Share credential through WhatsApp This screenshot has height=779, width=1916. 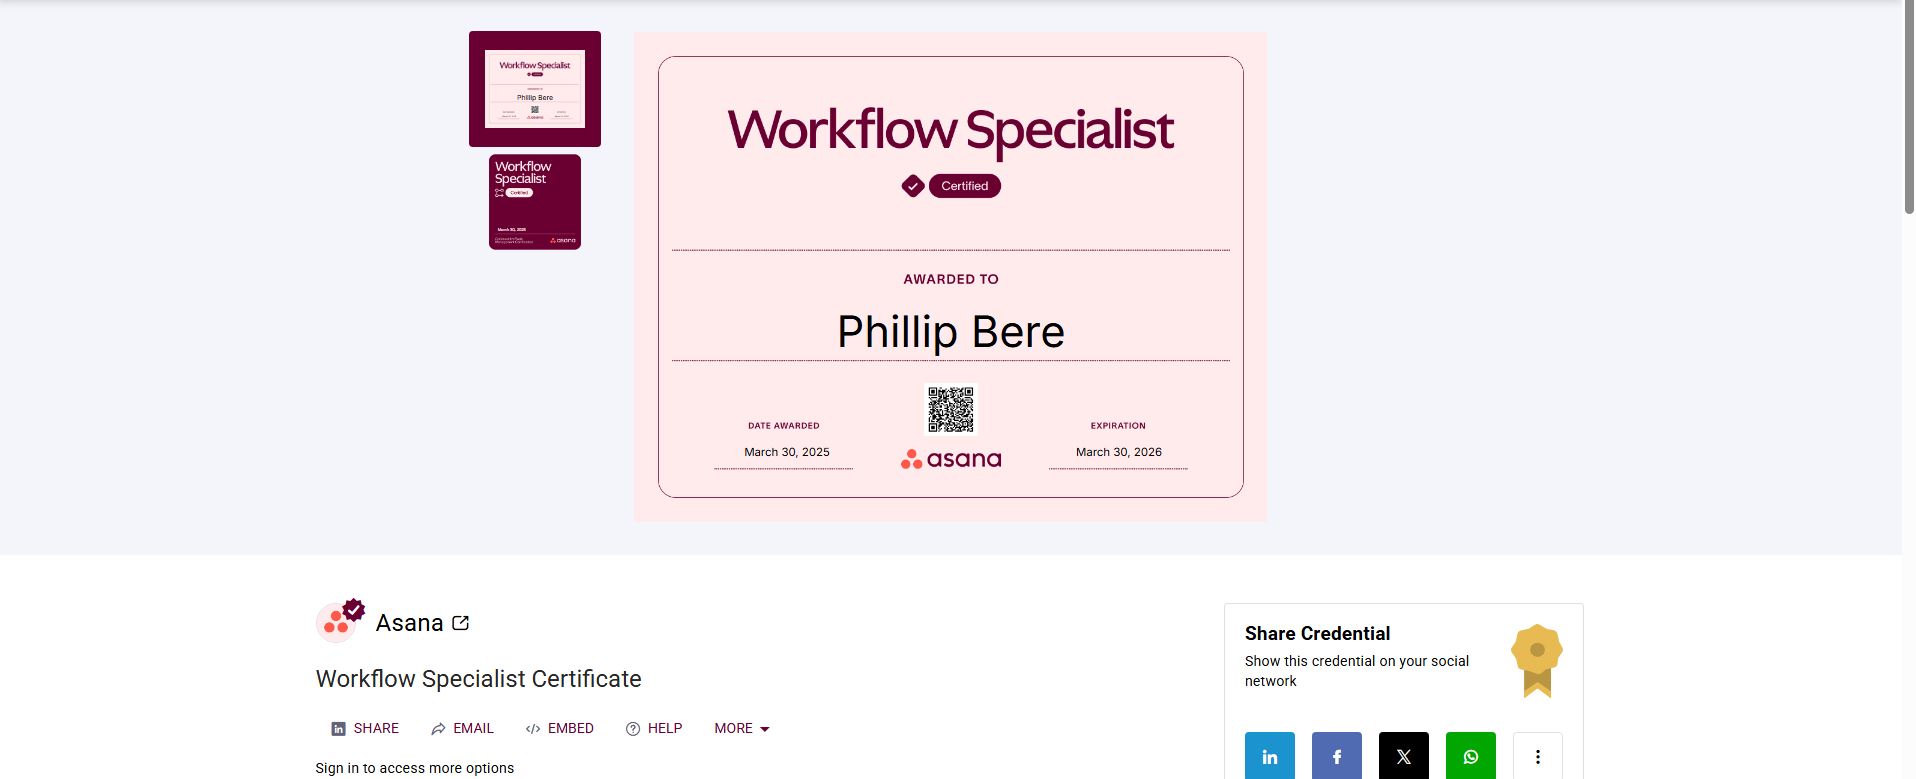point(1470,756)
